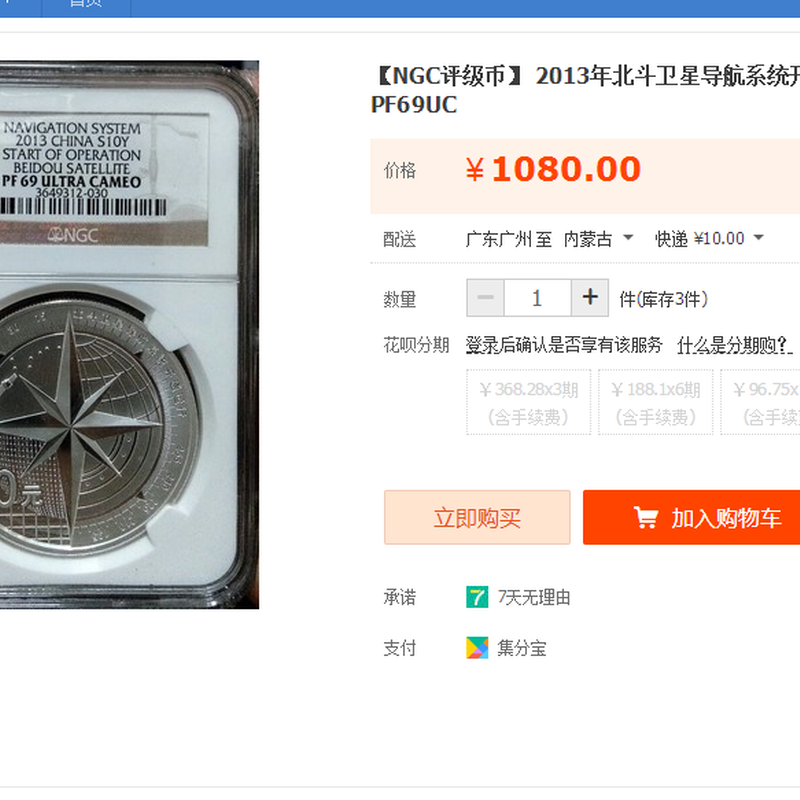Open the 快递 ¥10.00 shipping dropdown
Viewport: 800px width, 800px height.
(x=709, y=238)
